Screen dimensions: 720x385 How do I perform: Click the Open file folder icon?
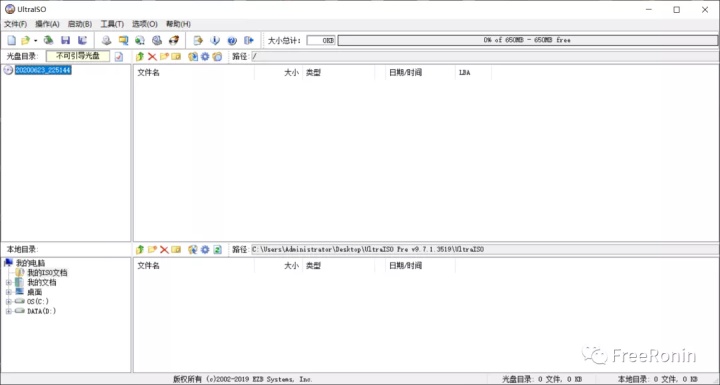(x=26, y=40)
